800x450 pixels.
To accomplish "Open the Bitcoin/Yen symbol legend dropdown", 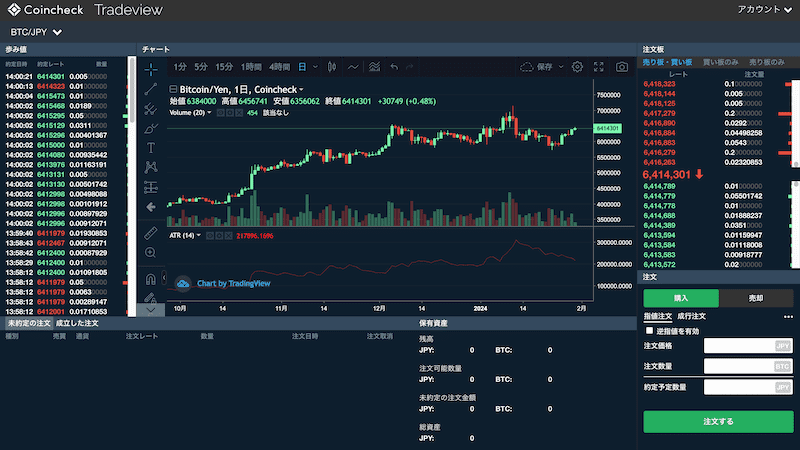I will (301, 90).
